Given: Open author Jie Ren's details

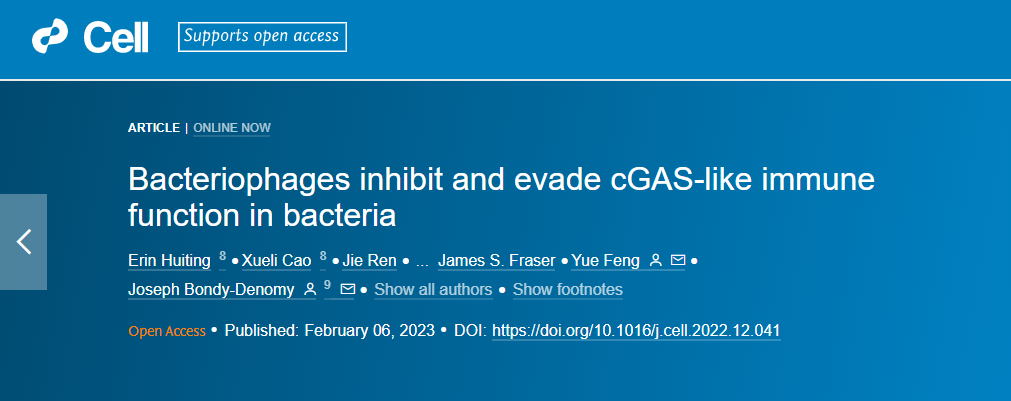Looking at the screenshot, I should [369, 261].
